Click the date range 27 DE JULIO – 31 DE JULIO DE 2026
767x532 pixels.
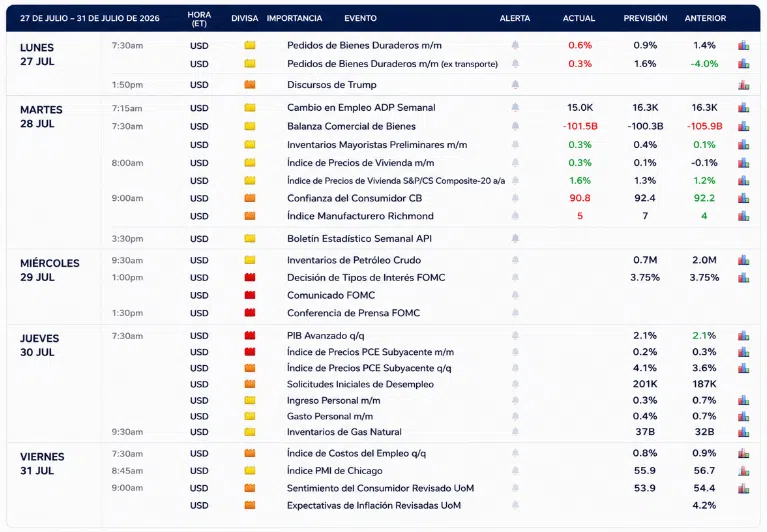click(90, 18)
